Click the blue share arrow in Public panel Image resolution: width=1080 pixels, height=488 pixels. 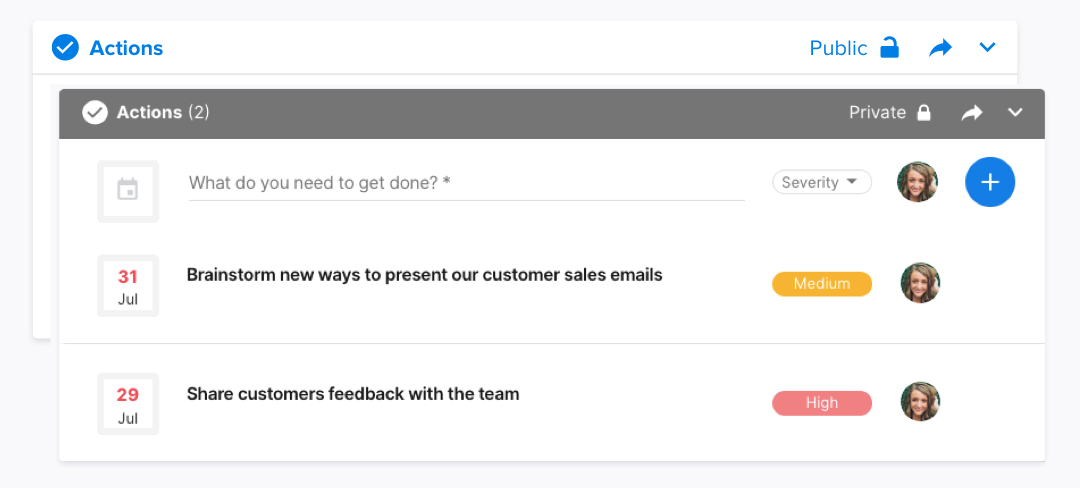[940, 47]
